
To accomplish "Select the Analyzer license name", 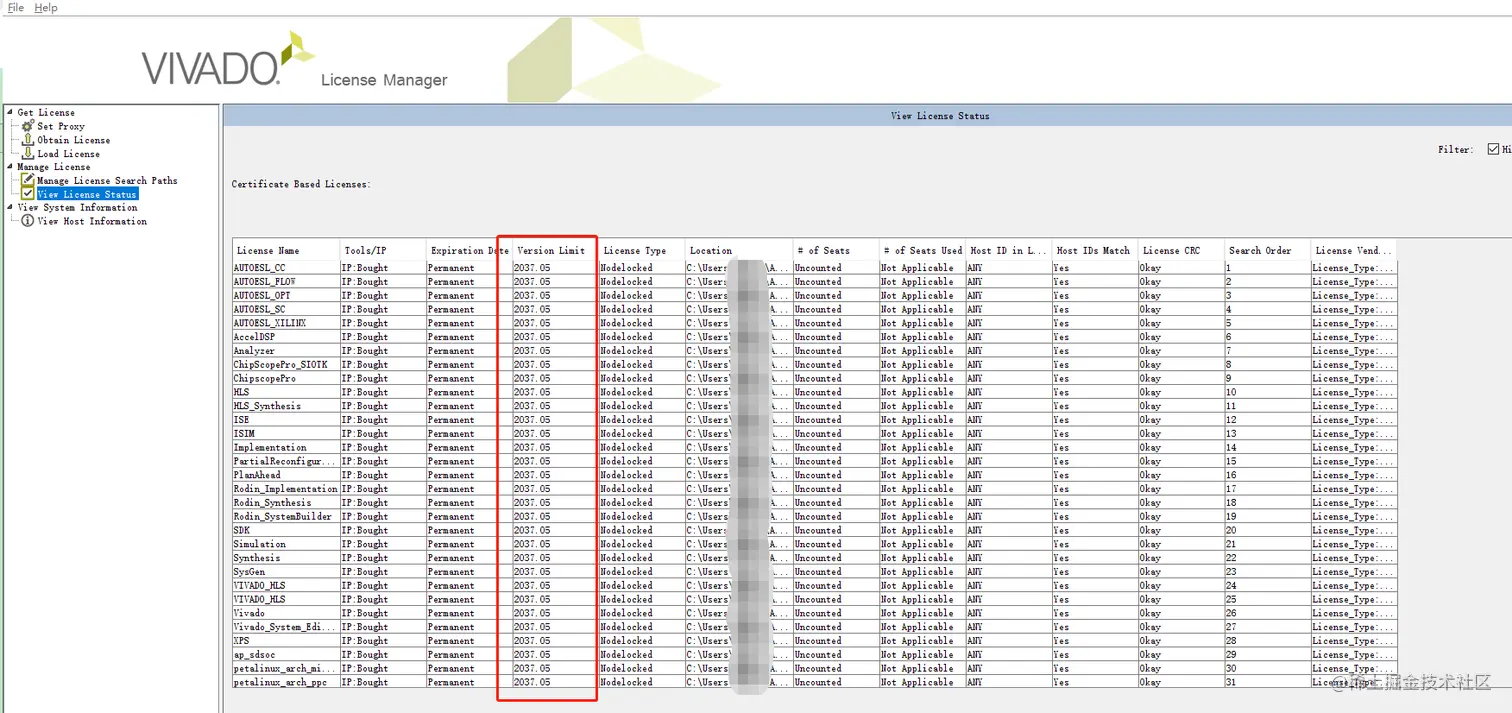I will pos(254,351).
